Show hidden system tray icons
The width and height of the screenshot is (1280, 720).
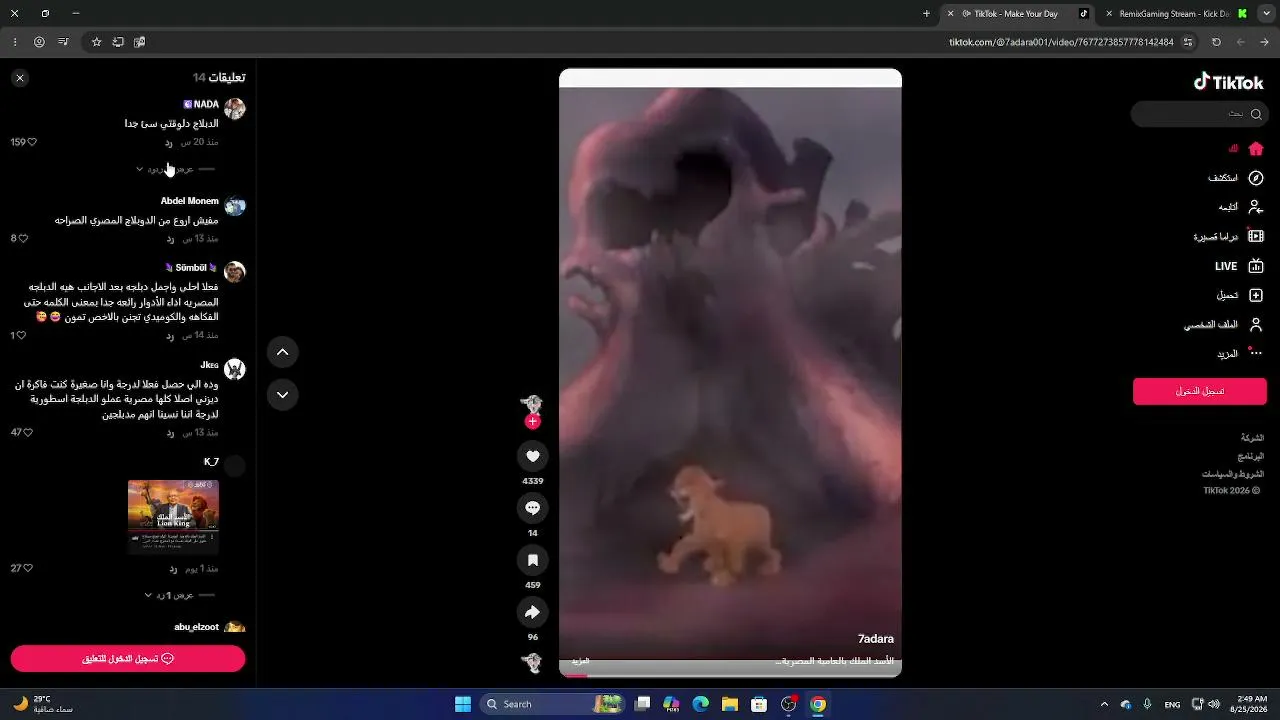point(1104,704)
